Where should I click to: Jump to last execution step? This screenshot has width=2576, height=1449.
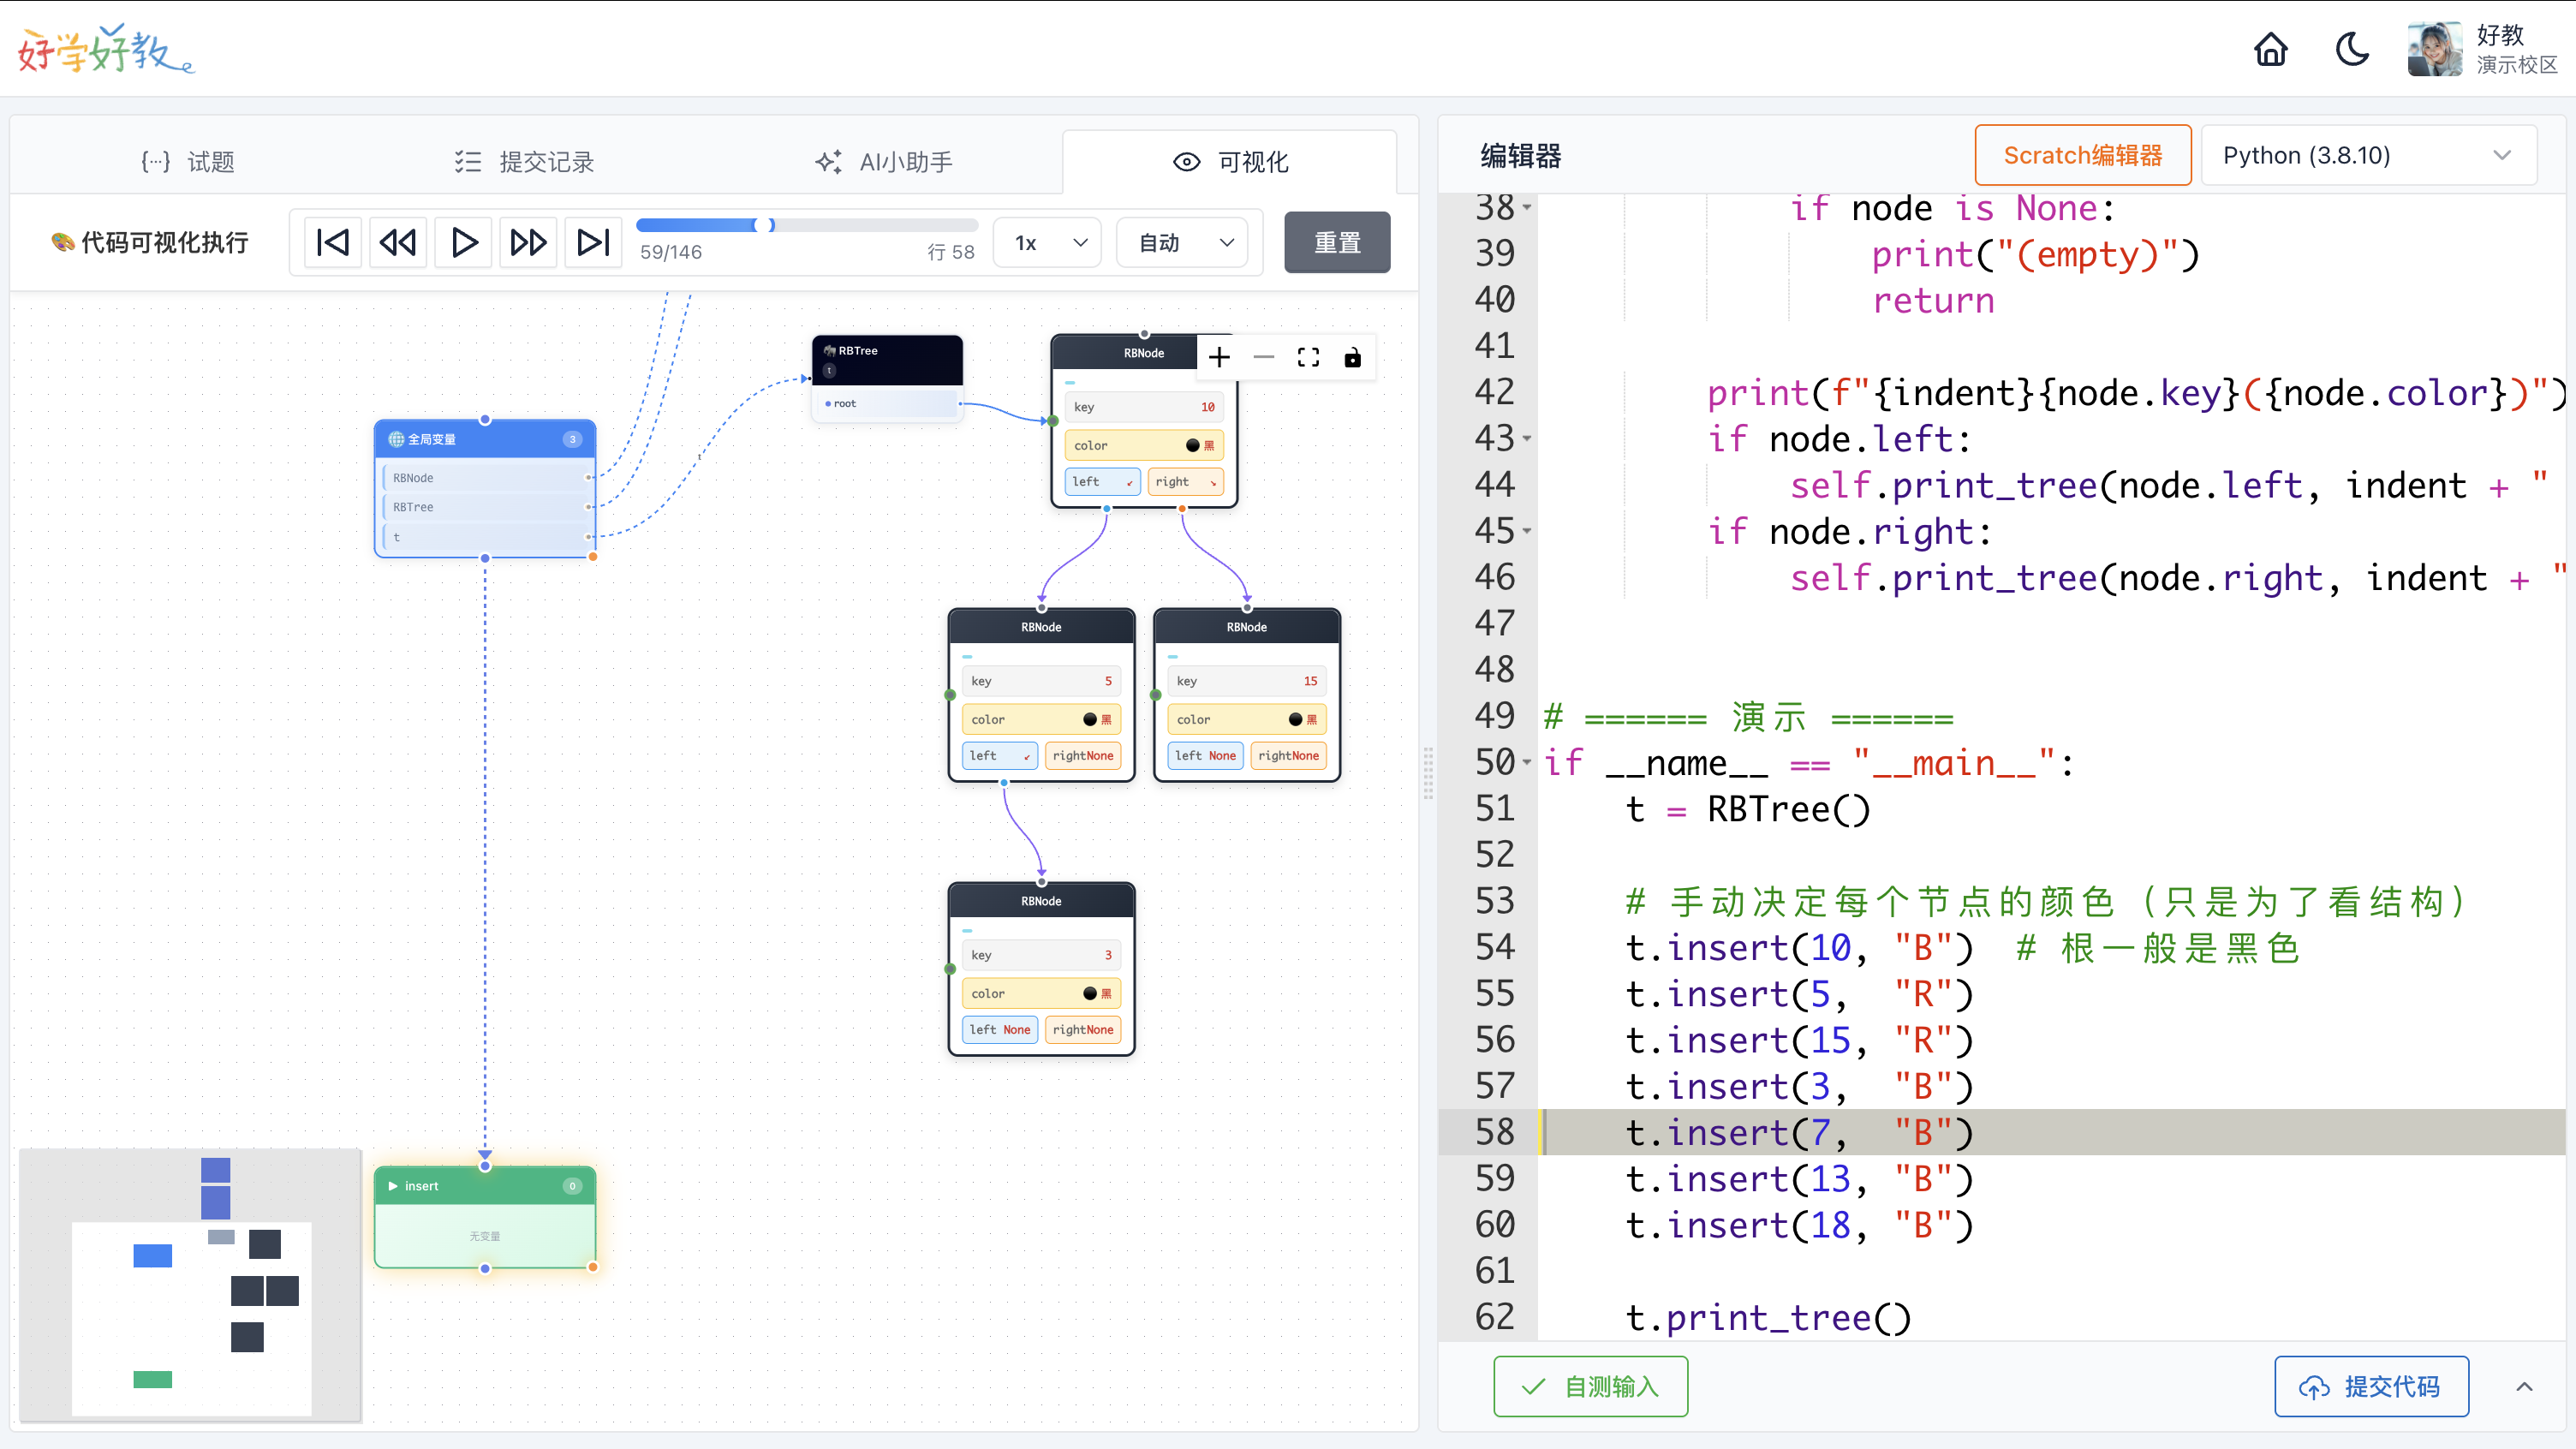click(x=593, y=242)
